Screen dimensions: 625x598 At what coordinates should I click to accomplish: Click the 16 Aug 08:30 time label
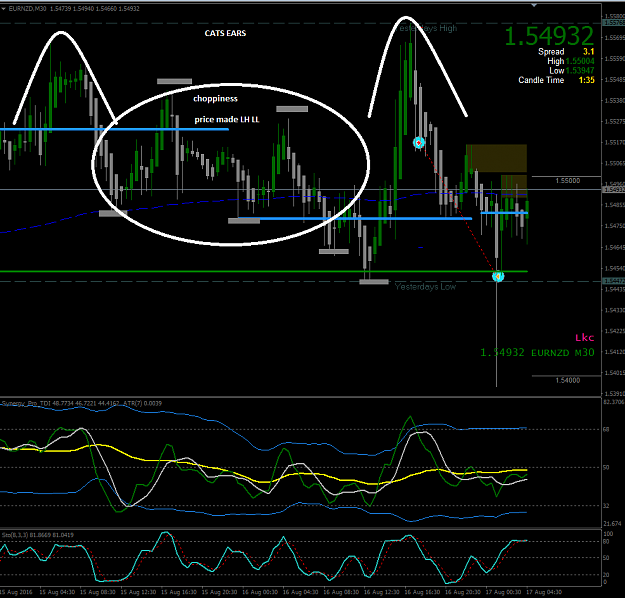point(341,592)
